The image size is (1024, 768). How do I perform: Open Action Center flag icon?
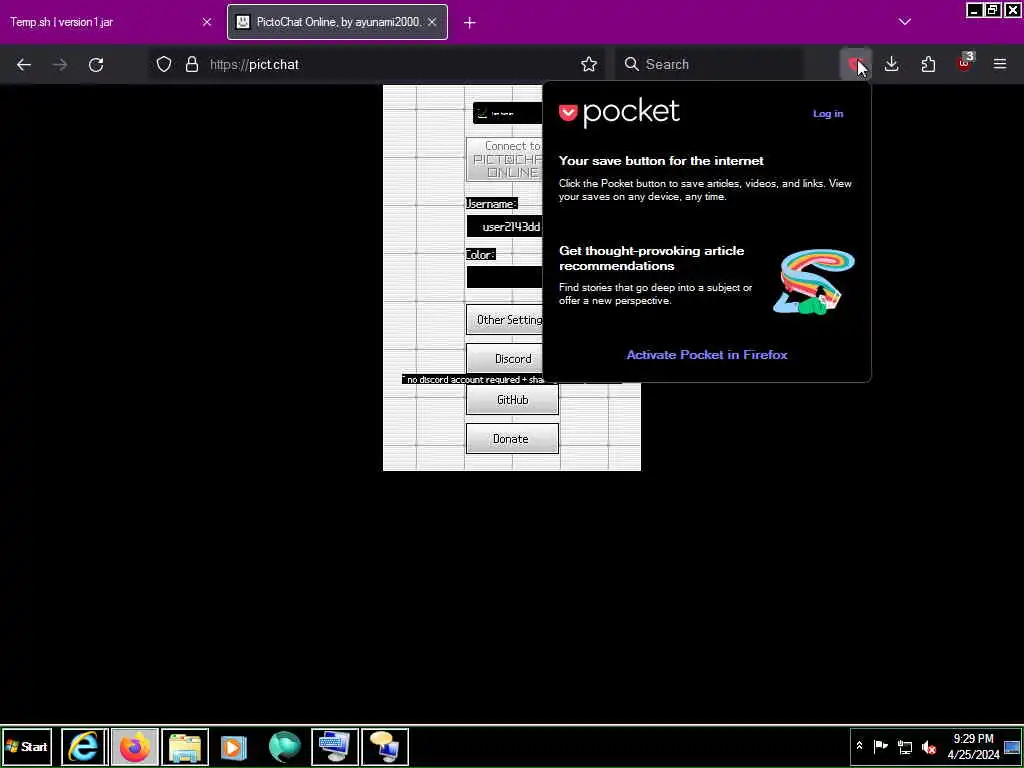[880, 746]
